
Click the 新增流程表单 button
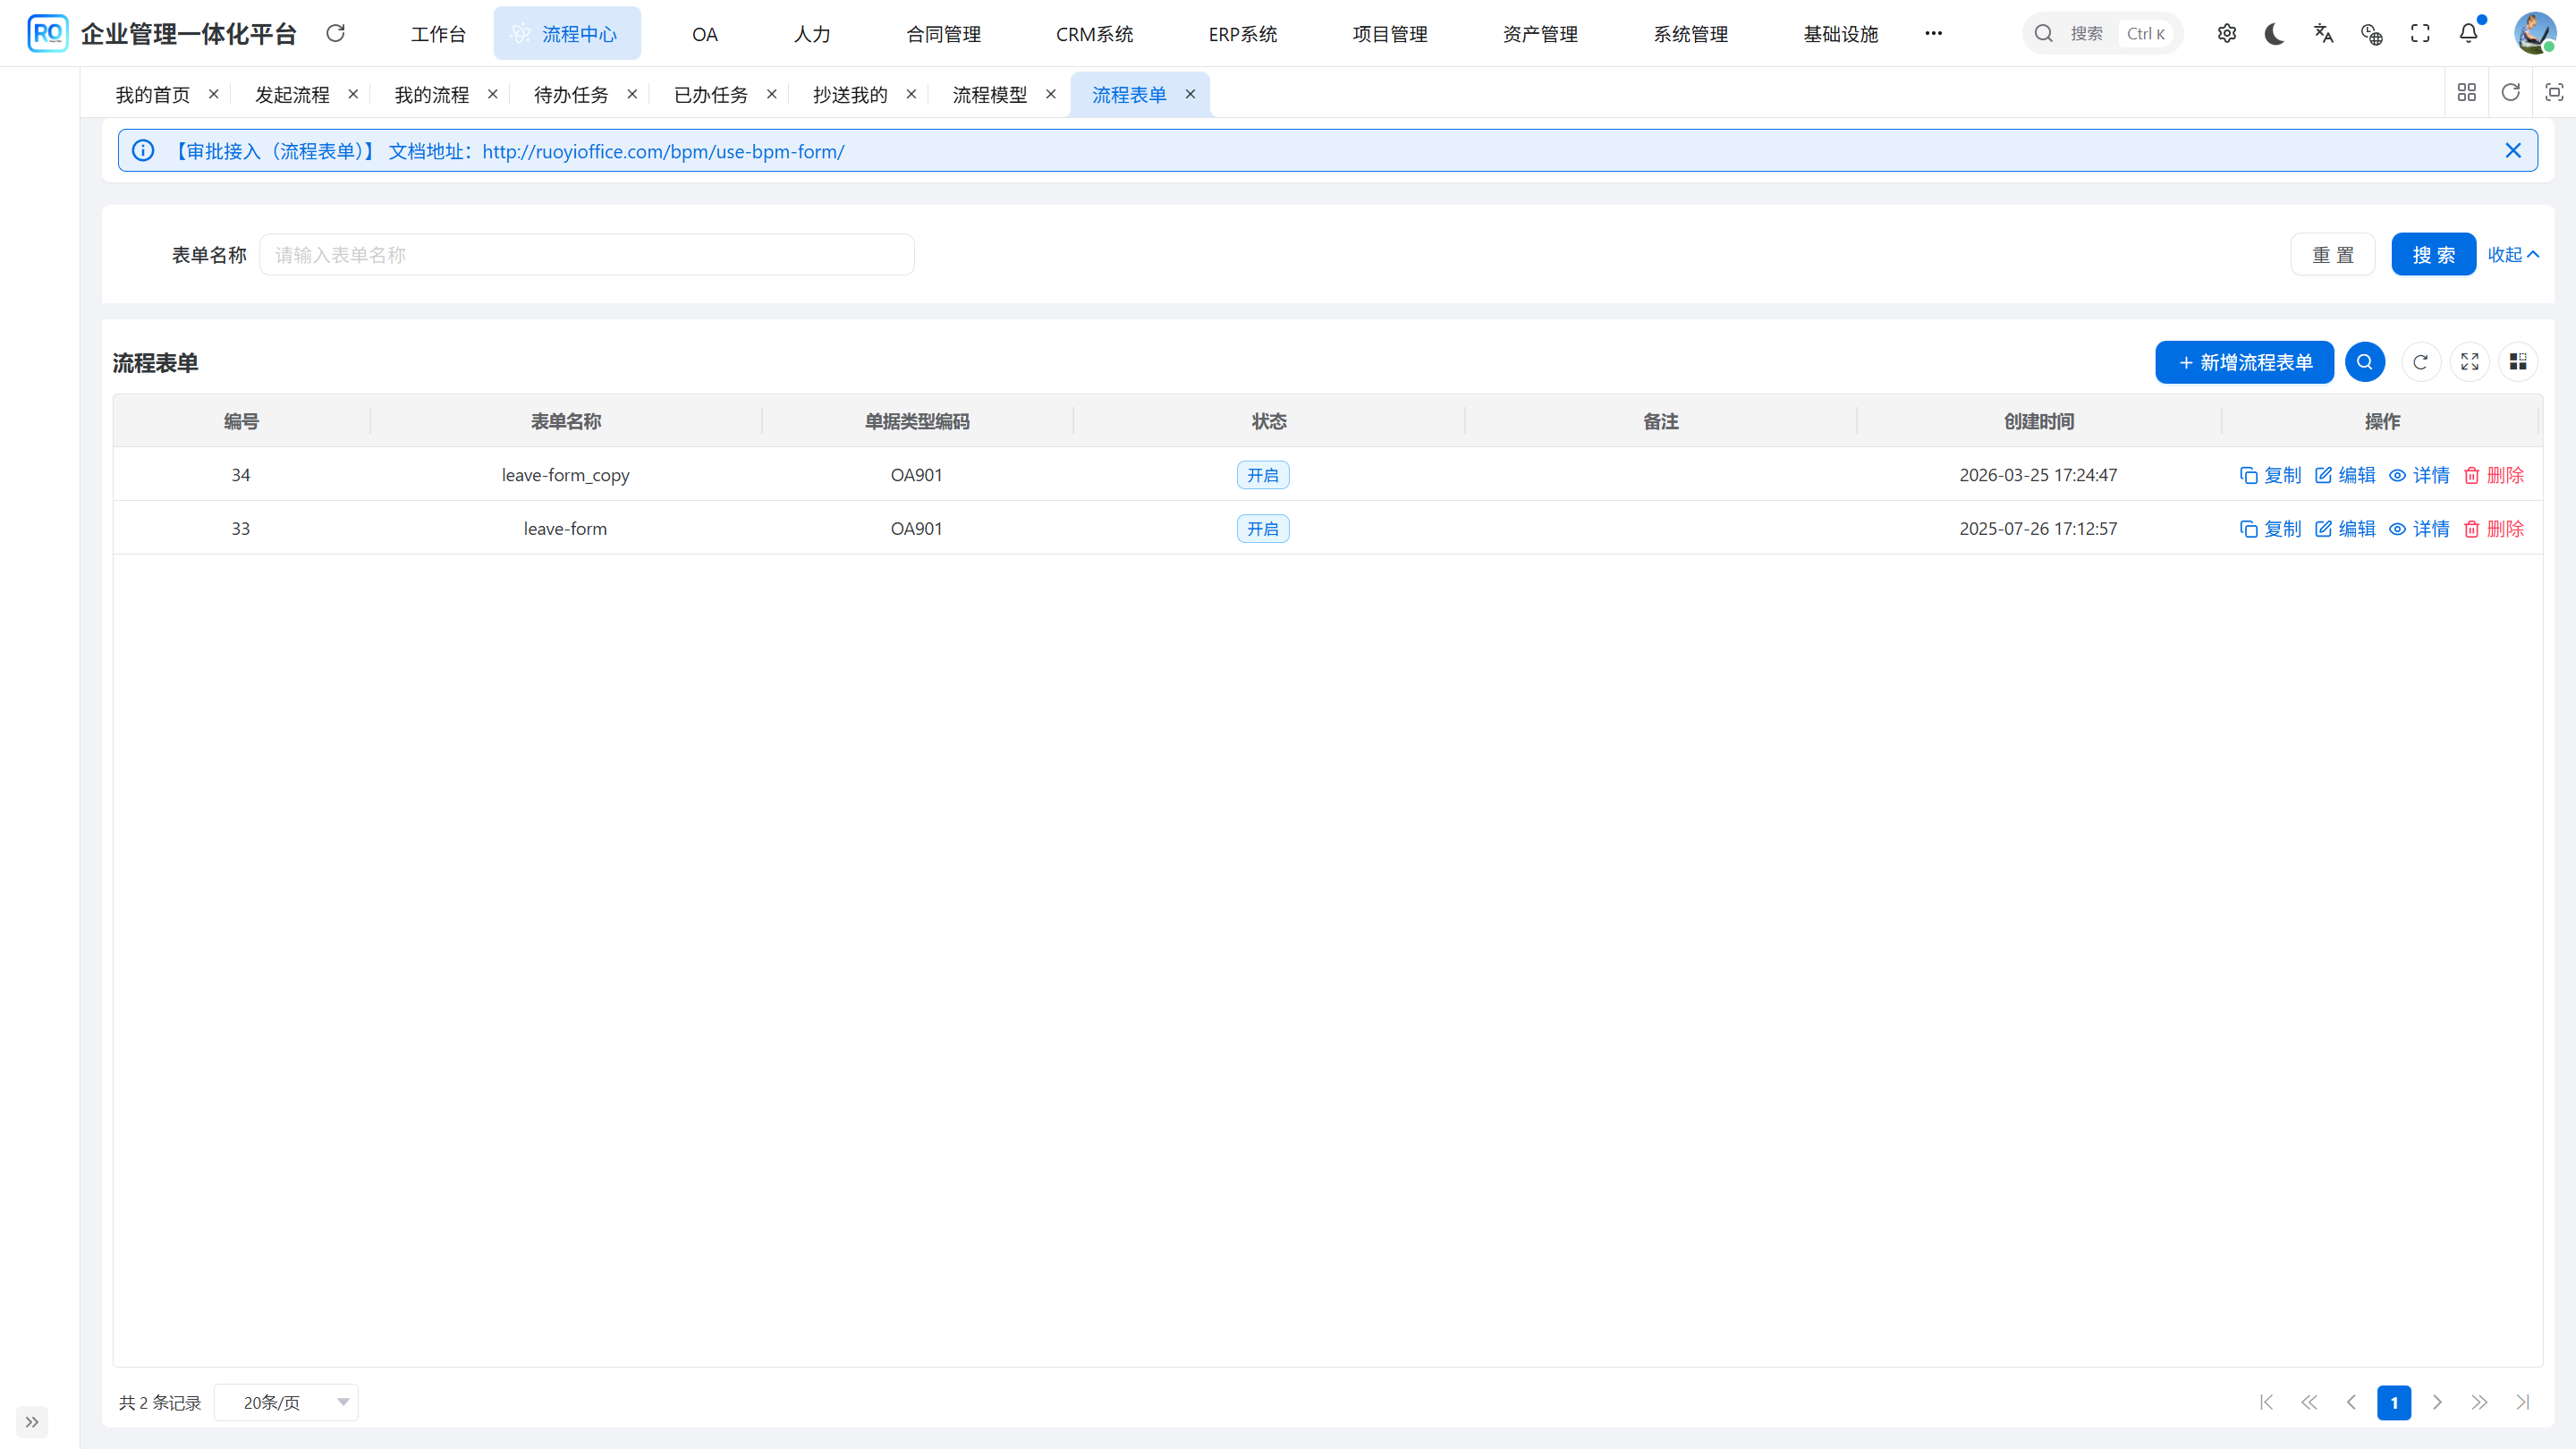click(2244, 362)
